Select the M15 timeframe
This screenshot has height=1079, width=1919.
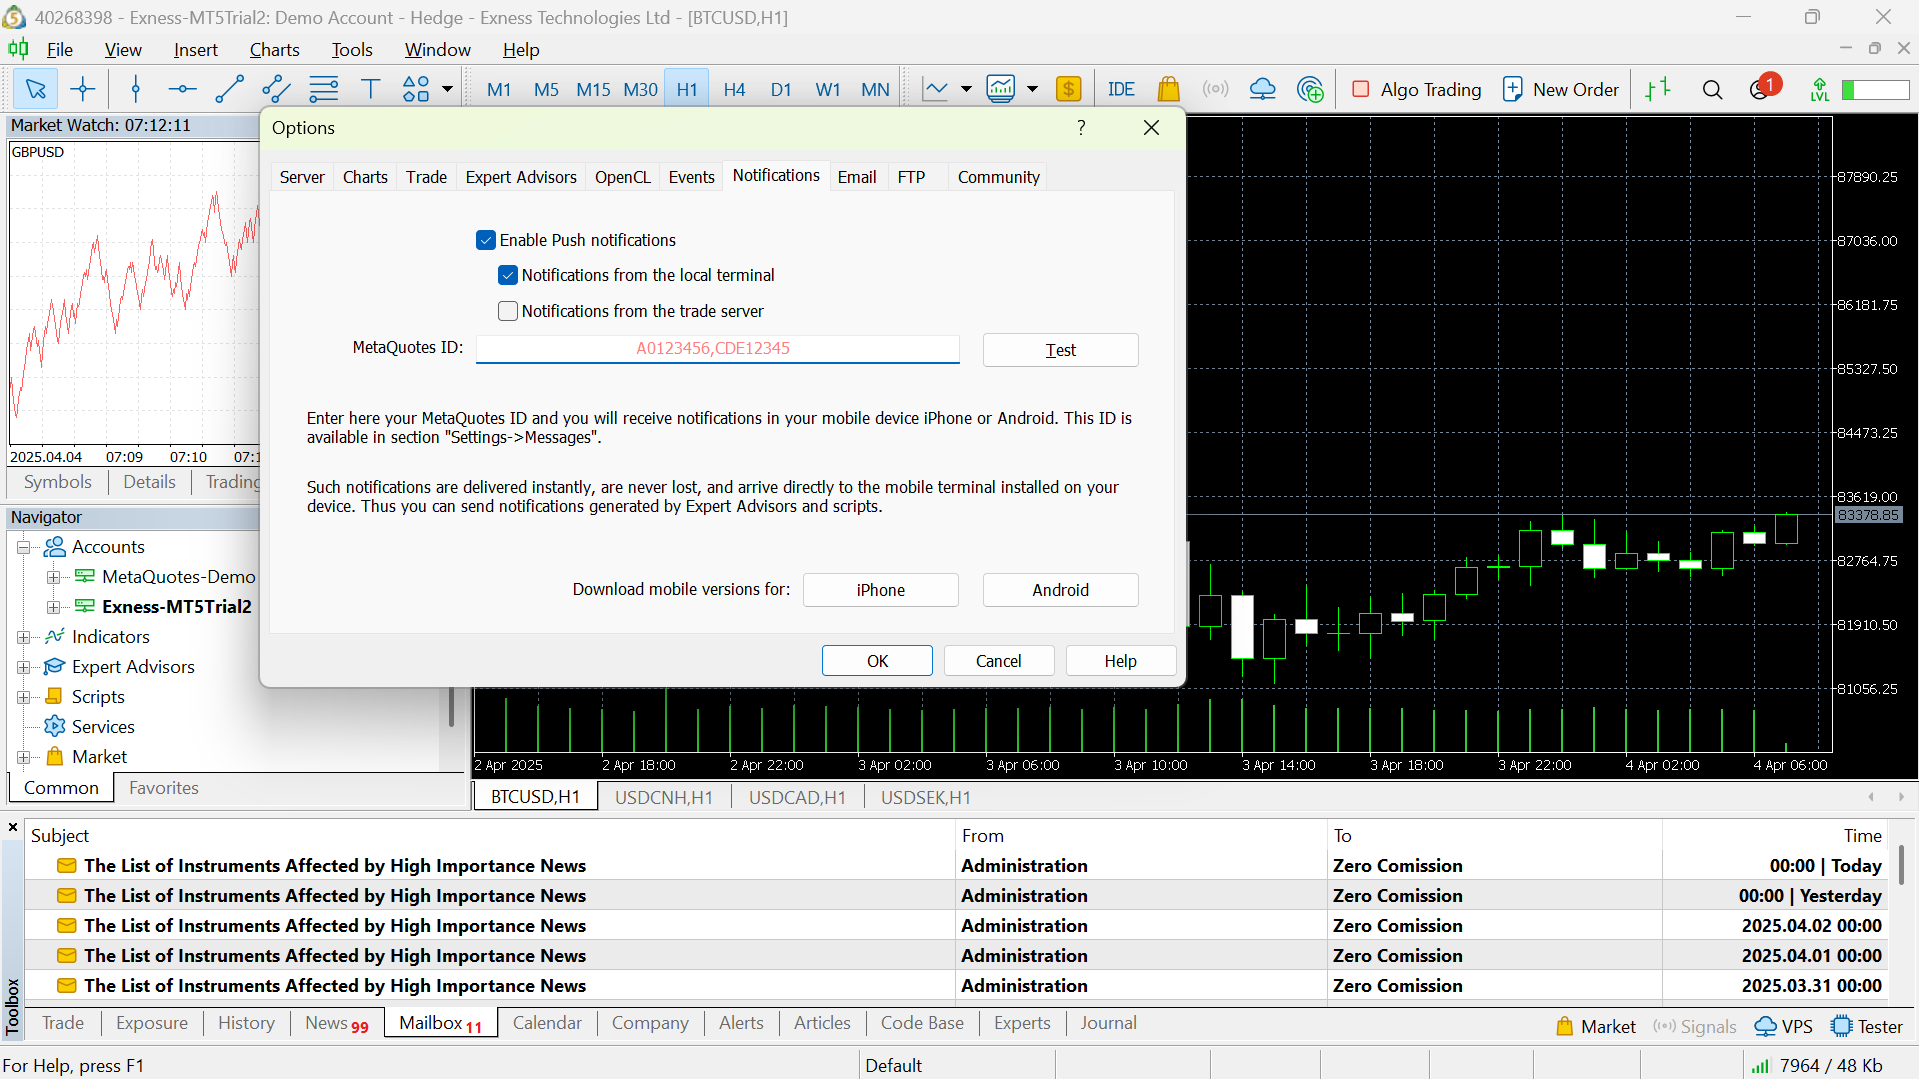[593, 89]
